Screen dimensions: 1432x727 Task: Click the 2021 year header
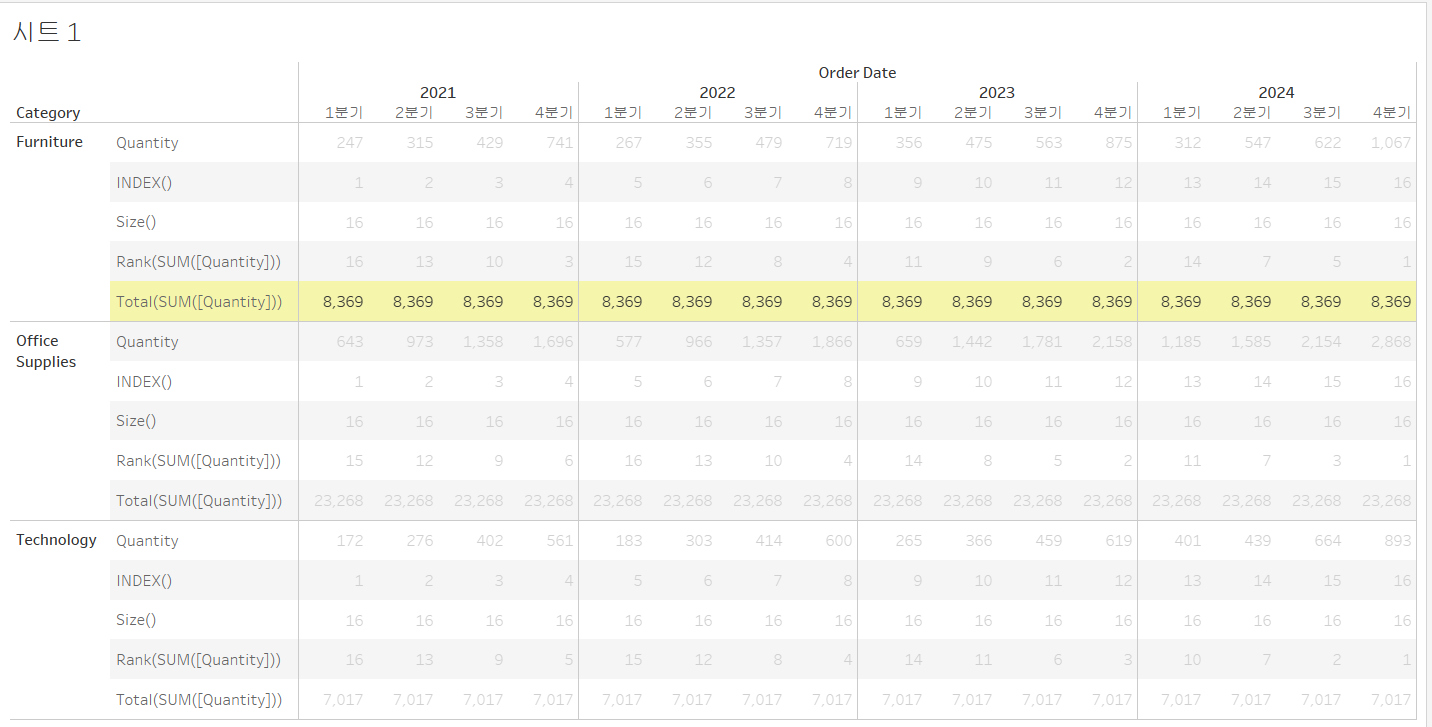(438, 92)
